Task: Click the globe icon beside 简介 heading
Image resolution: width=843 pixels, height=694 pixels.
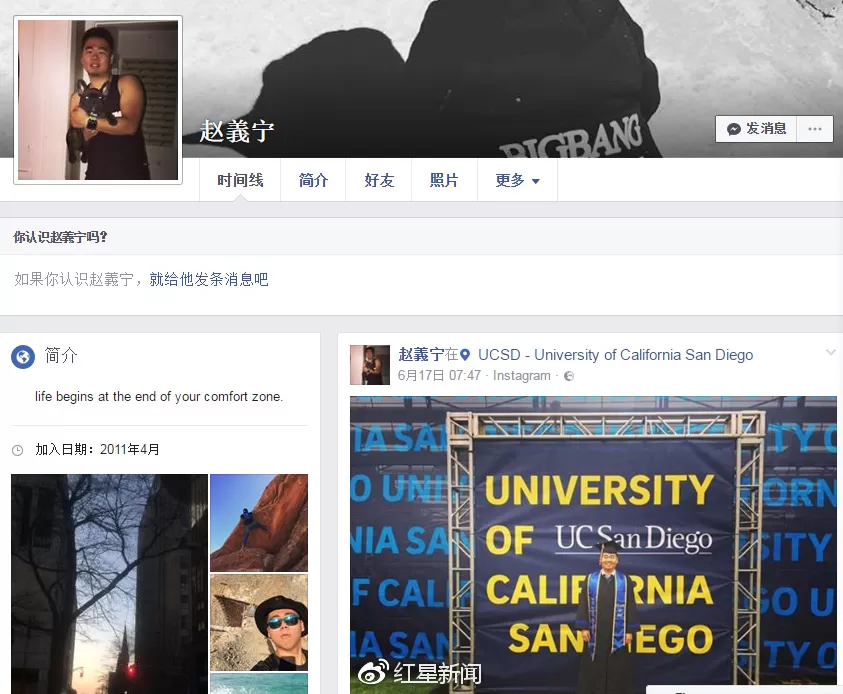Action: tap(23, 356)
